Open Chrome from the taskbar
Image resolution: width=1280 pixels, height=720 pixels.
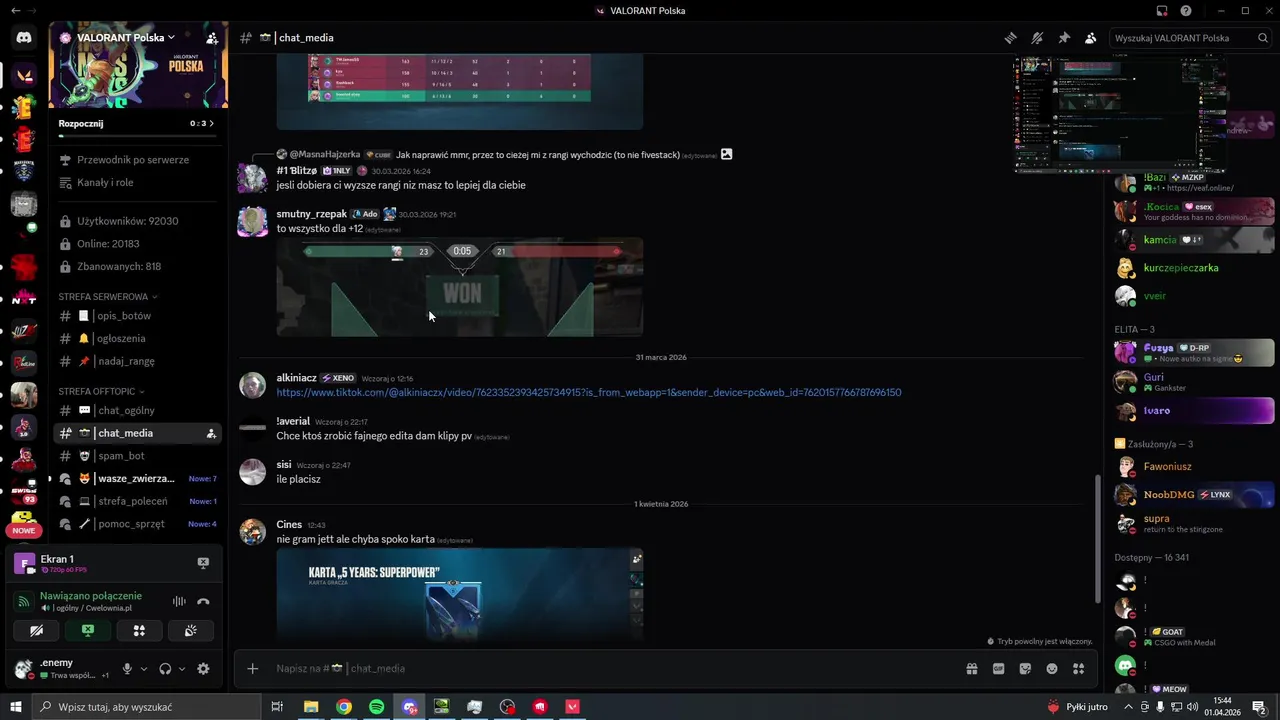344,707
